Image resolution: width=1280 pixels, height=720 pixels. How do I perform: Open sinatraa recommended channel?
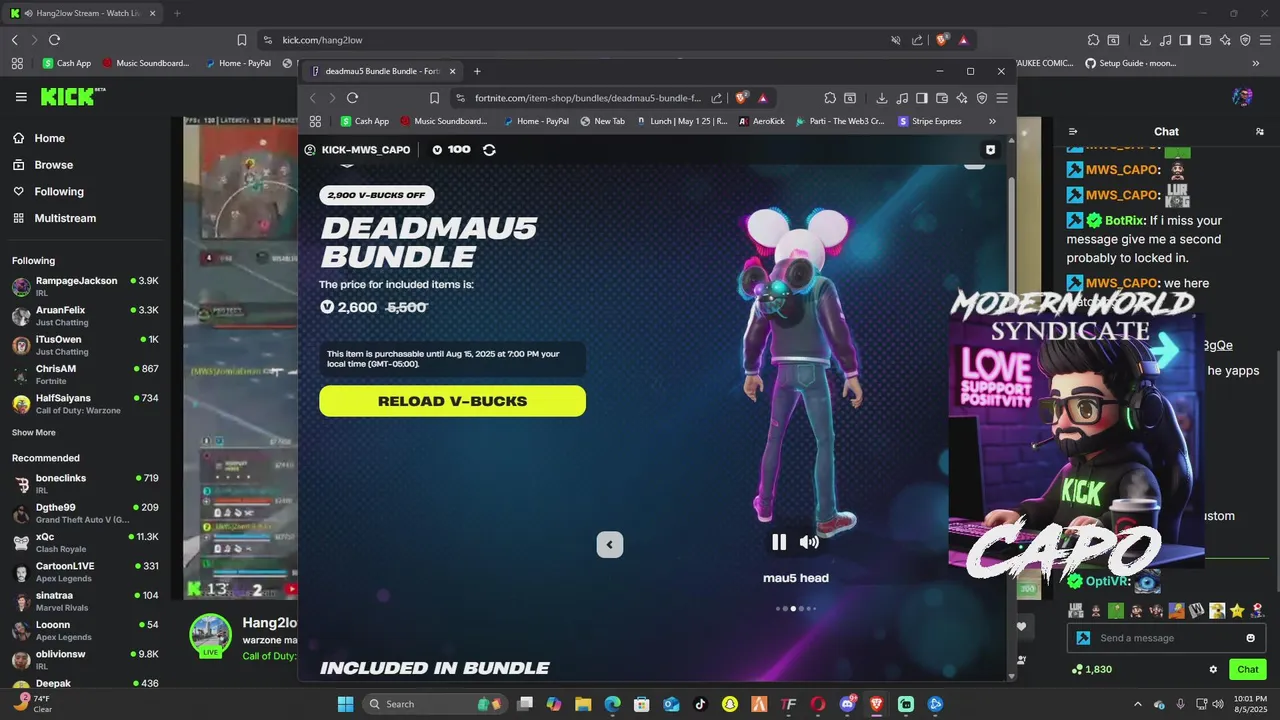[86, 601]
